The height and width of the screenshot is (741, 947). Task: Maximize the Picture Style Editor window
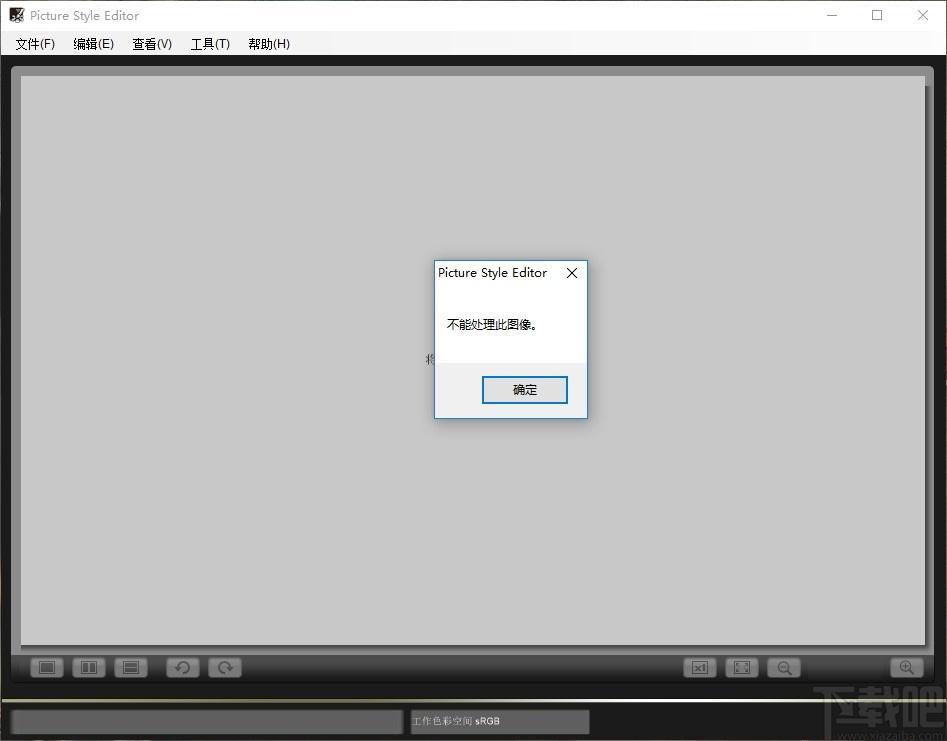tap(877, 15)
